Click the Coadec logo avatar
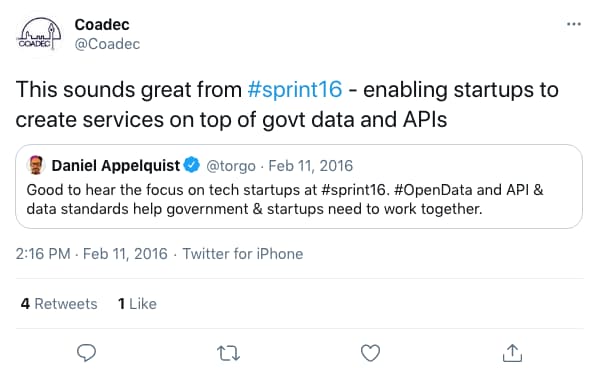The height and width of the screenshot is (377, 598). pyautogui.click(x=40, y=34)
